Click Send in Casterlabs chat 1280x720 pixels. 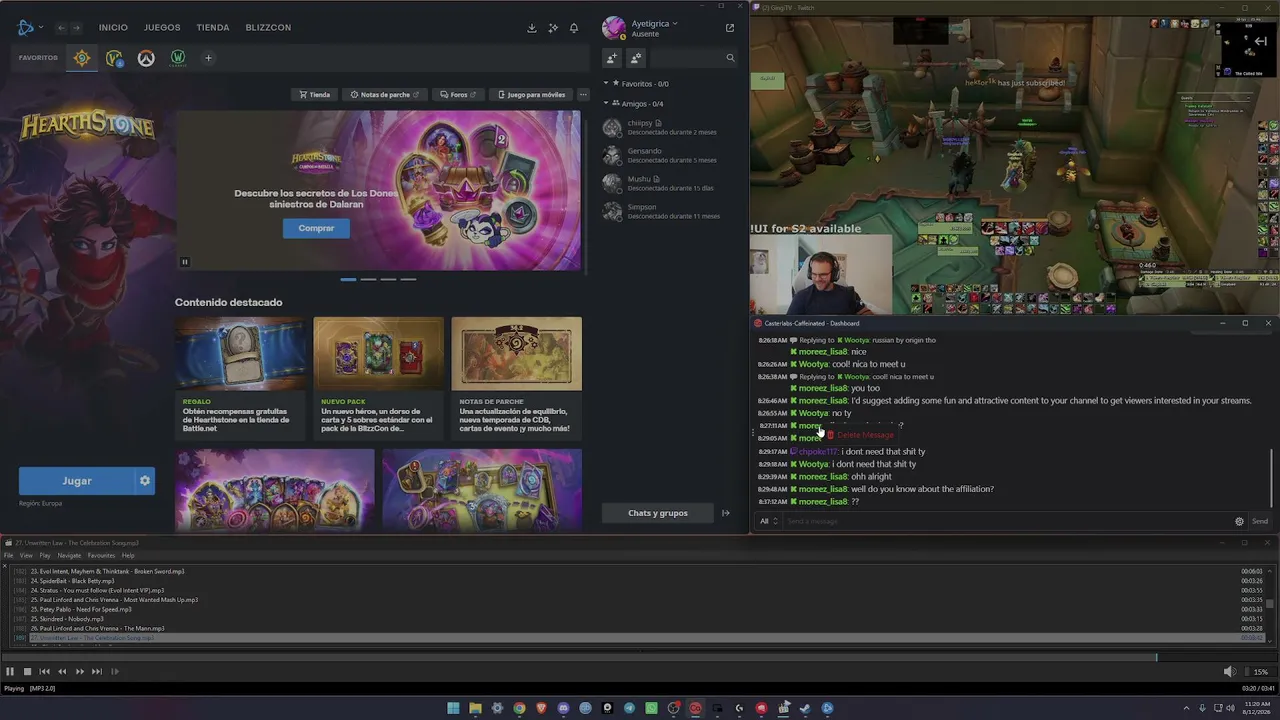click(1260, 521)
